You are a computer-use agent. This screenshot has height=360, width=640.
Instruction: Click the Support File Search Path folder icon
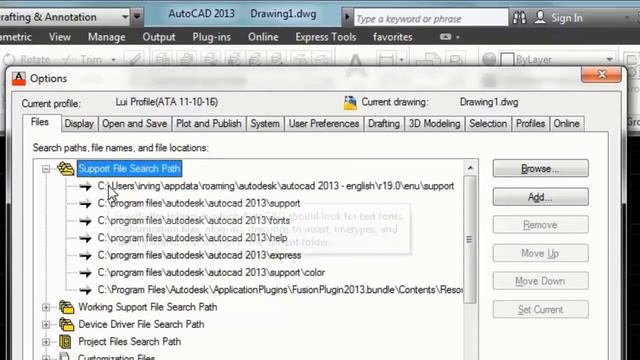click(65, 169)
